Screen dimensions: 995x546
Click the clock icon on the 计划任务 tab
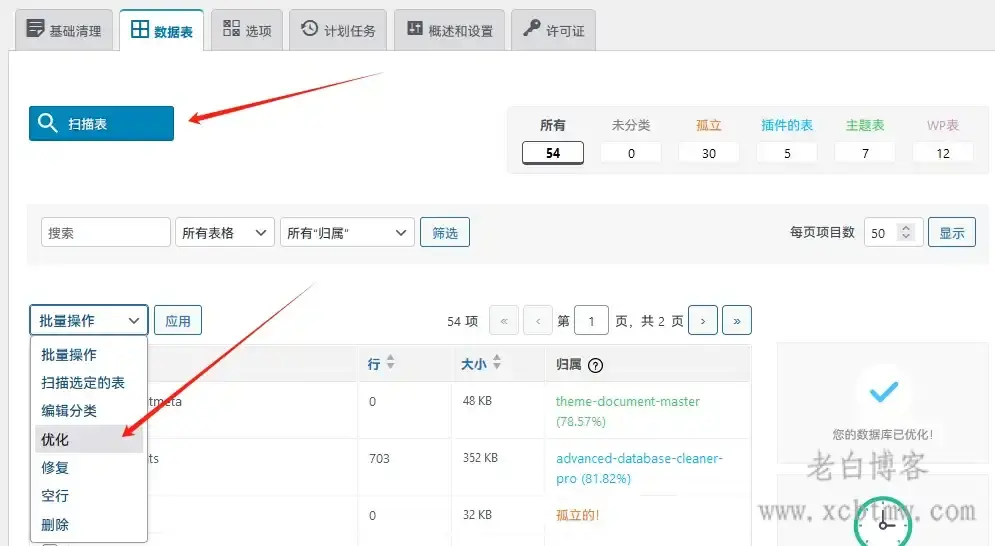(x=309, y=28)
